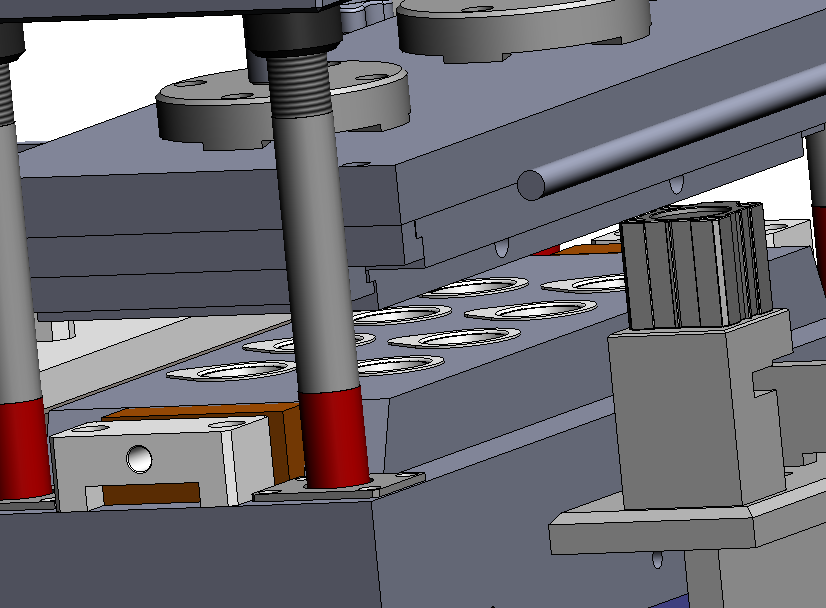
Task: Click the round hole in white bracket
Action: 141,458
